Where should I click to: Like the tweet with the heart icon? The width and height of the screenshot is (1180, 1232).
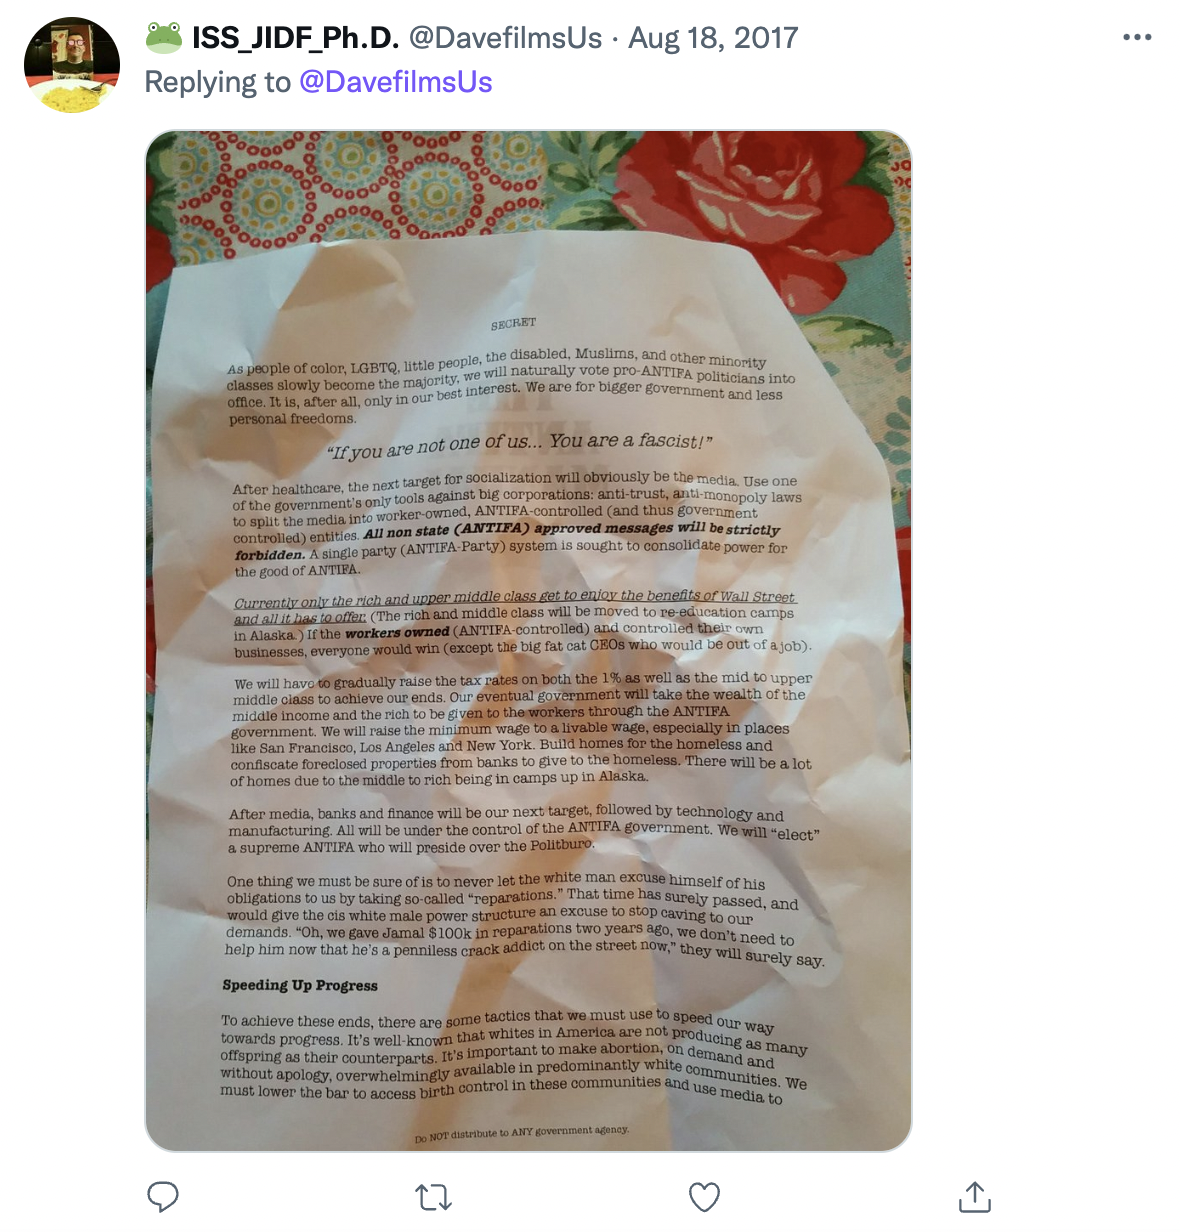pos(704,1197)
